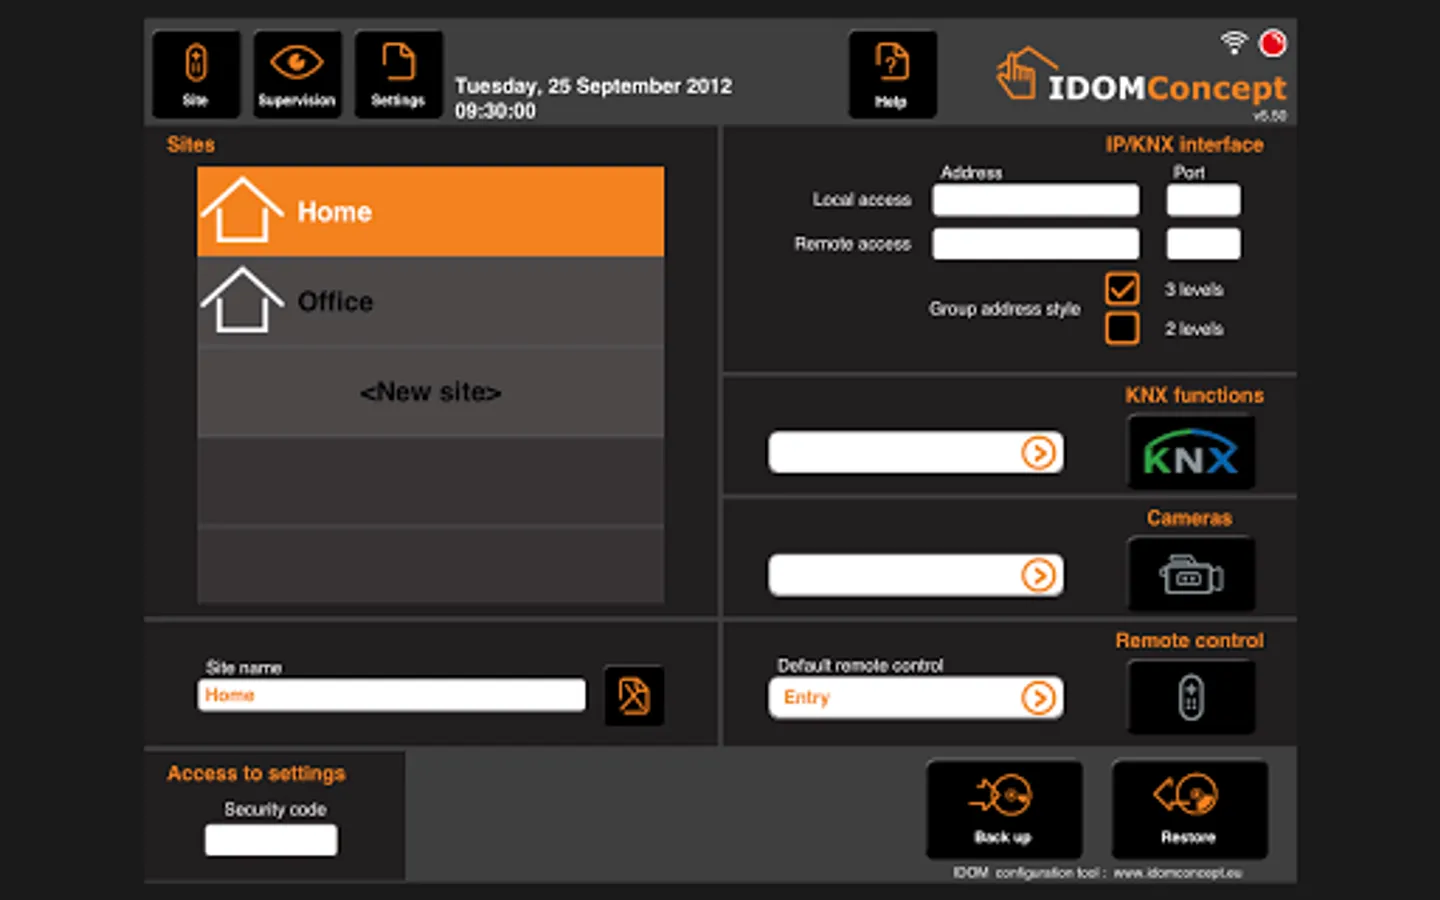Select <New site> entry
The width and height of the screenshot is (1440, 900).
point(430,391)
